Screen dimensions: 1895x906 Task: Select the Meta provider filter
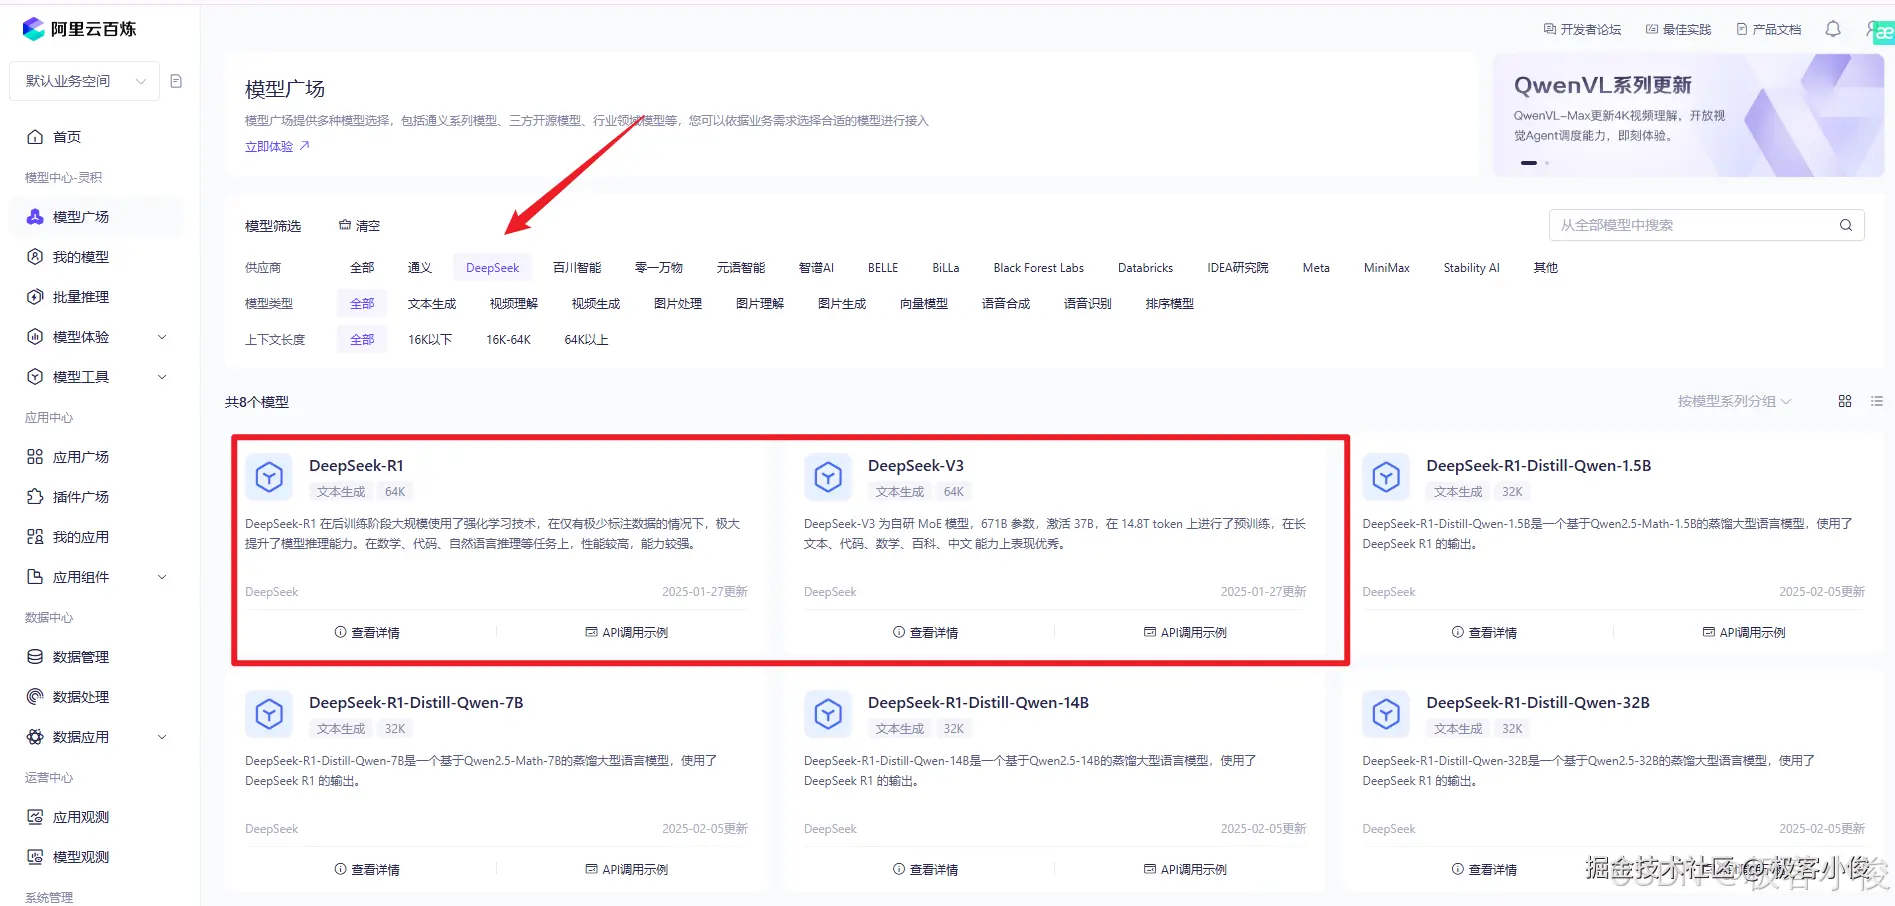(x=1316, y=268)
